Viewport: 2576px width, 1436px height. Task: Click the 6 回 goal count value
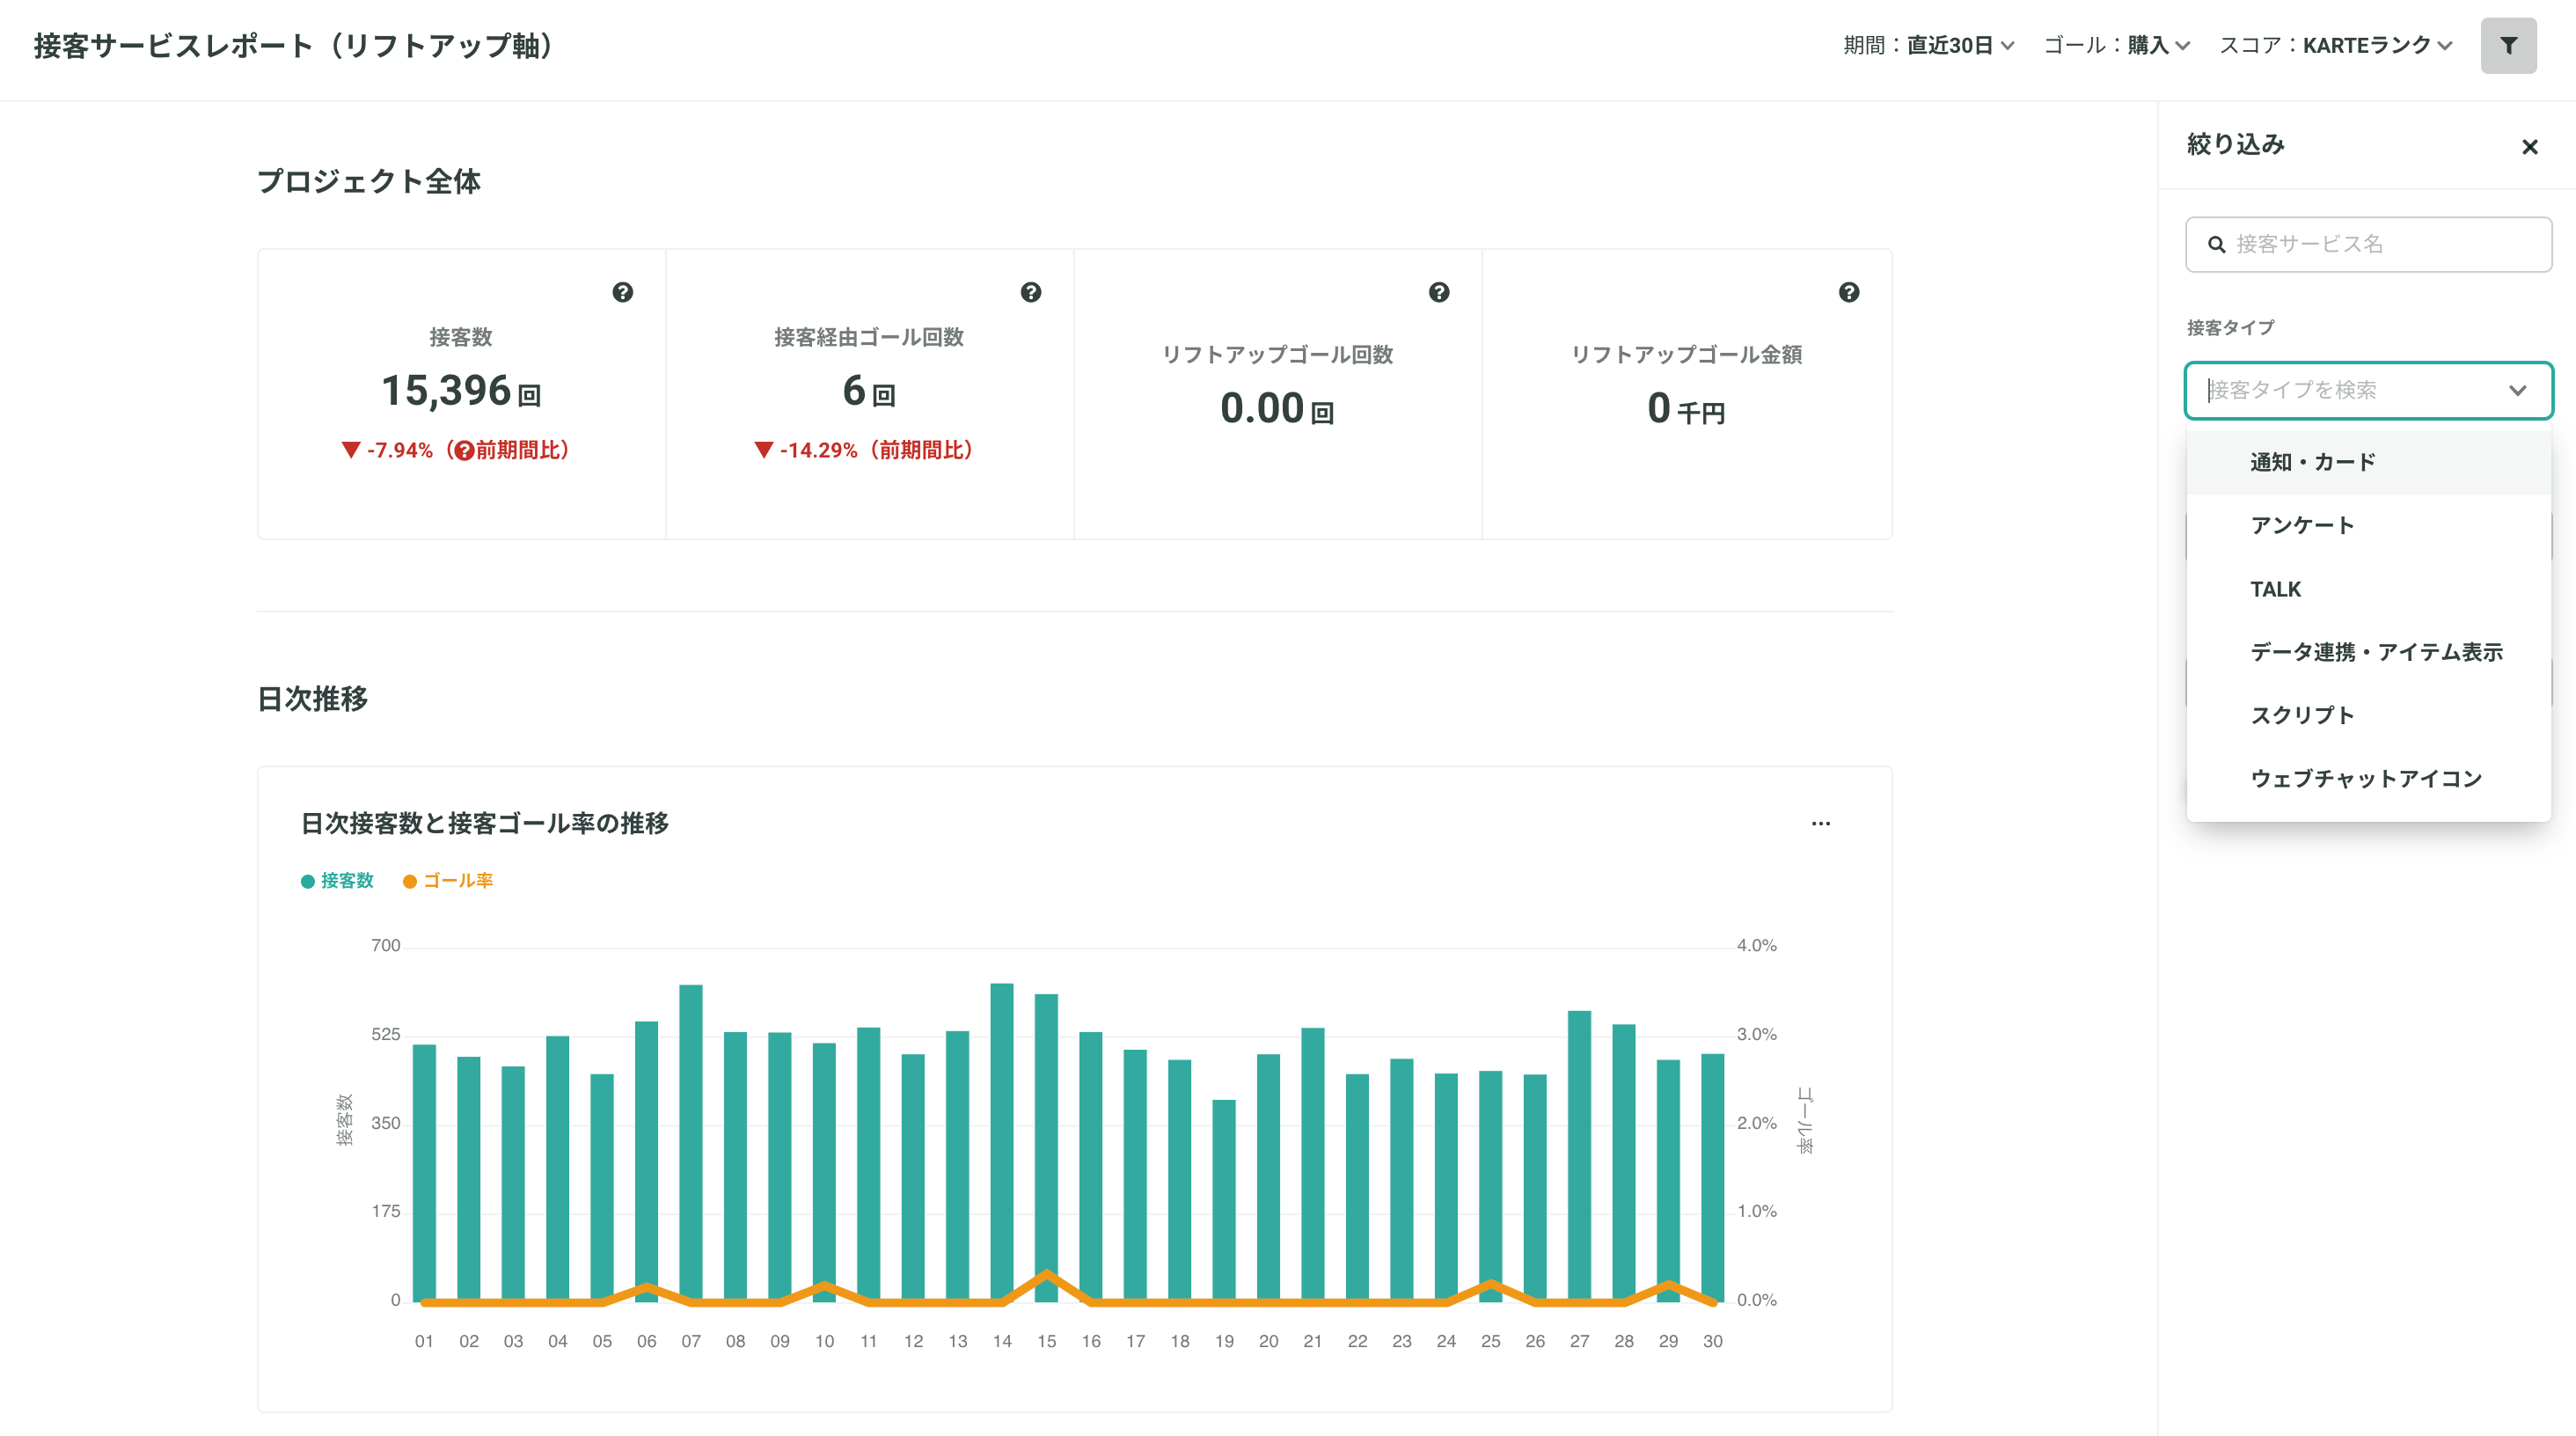(869, 391)
